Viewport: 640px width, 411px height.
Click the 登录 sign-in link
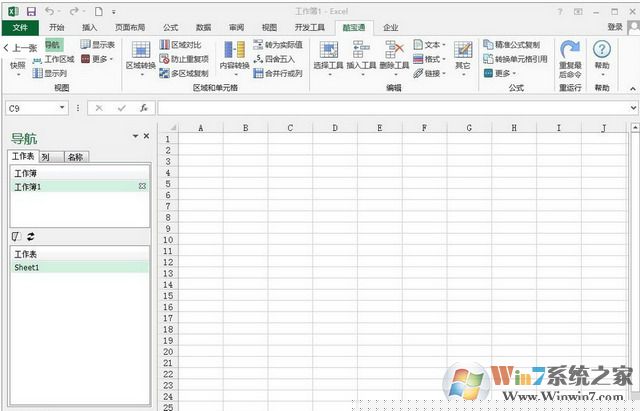615,27
